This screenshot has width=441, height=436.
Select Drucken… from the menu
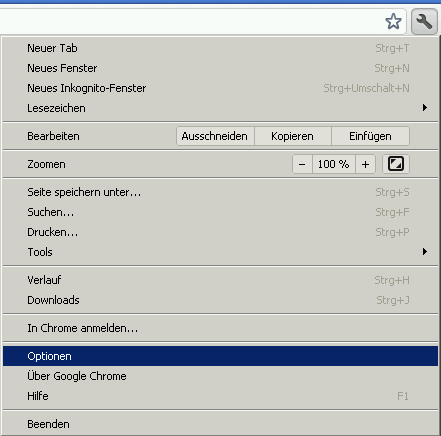220,232
